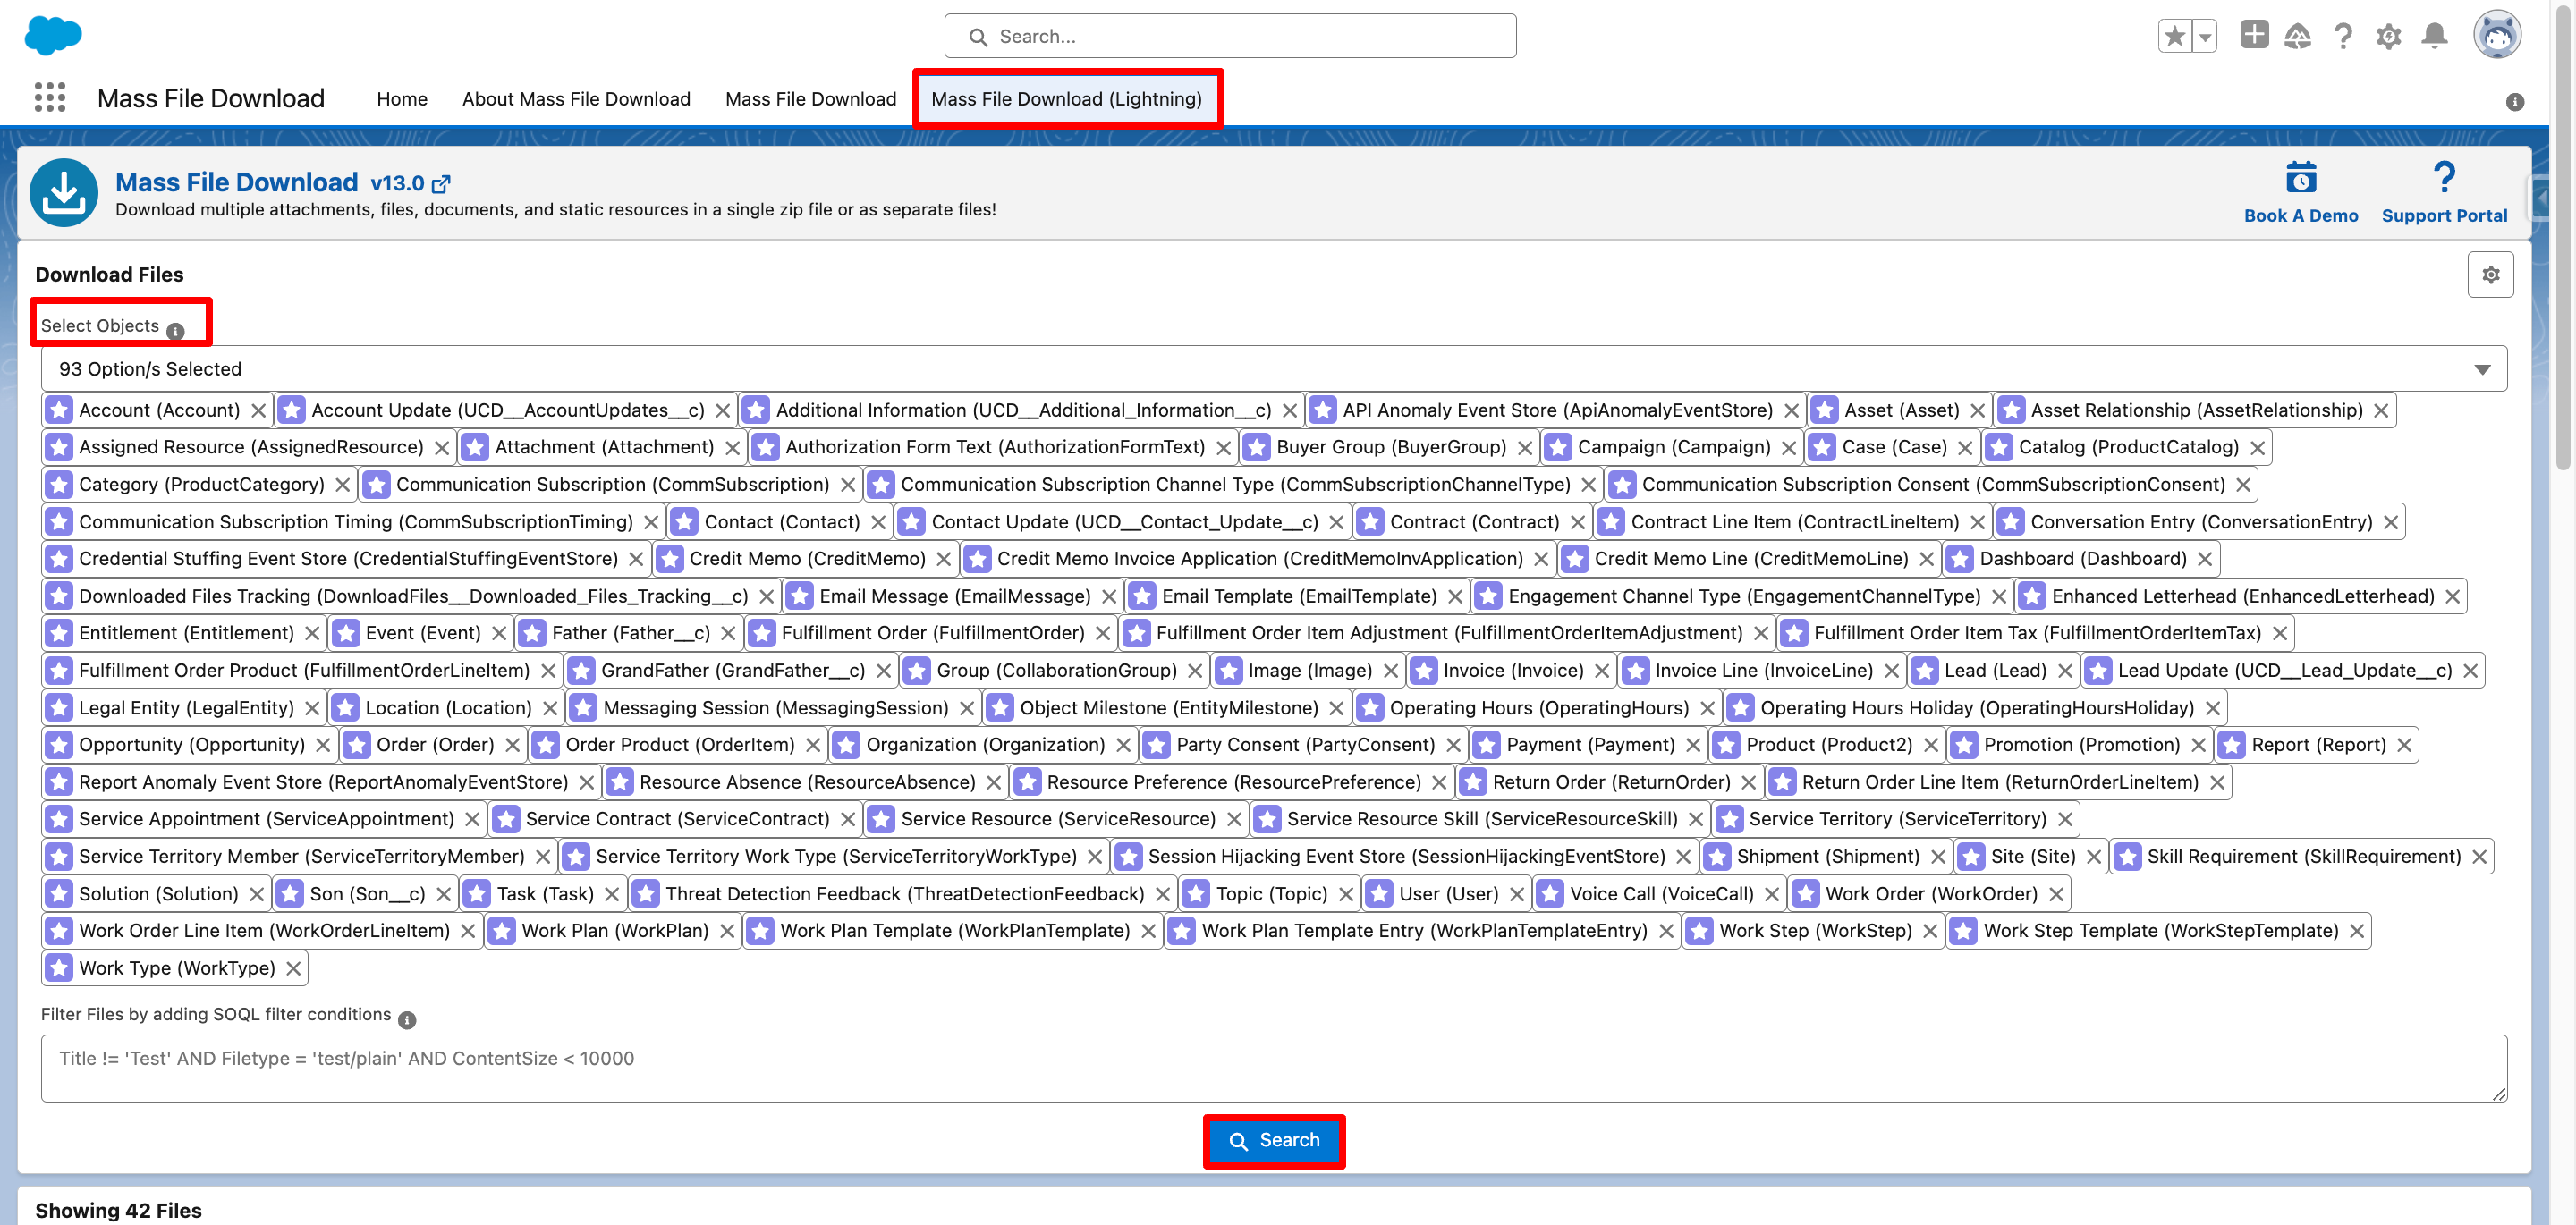
Task: Click the blue Search button
Action: 1273,1140
